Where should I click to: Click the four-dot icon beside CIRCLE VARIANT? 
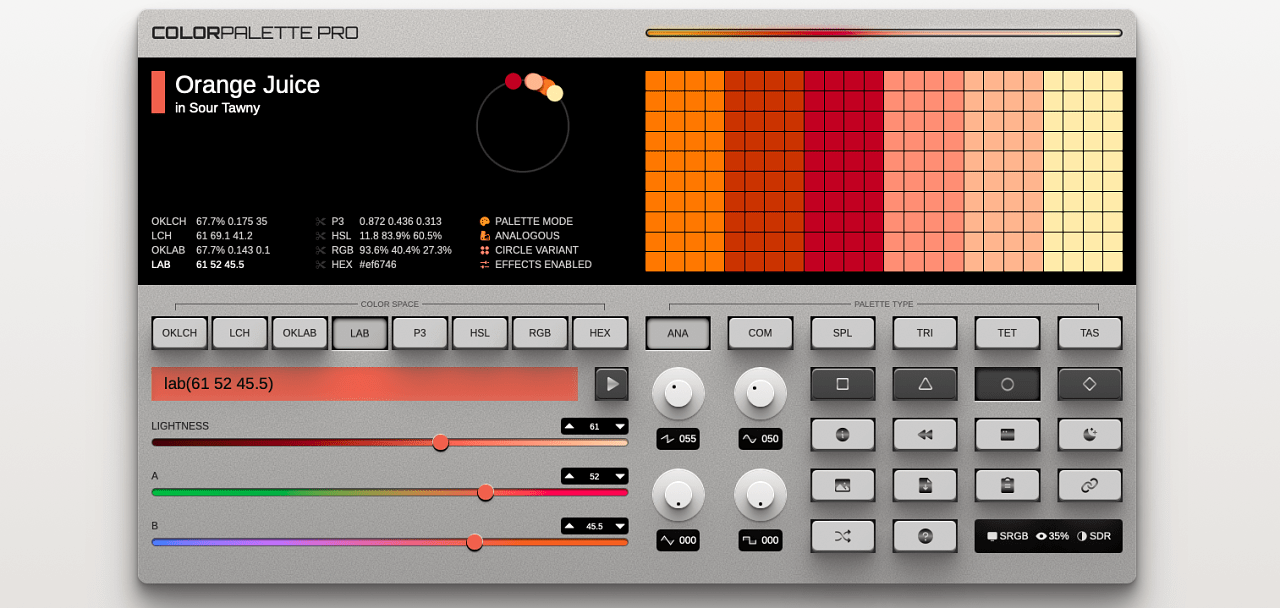pos(485,250)
